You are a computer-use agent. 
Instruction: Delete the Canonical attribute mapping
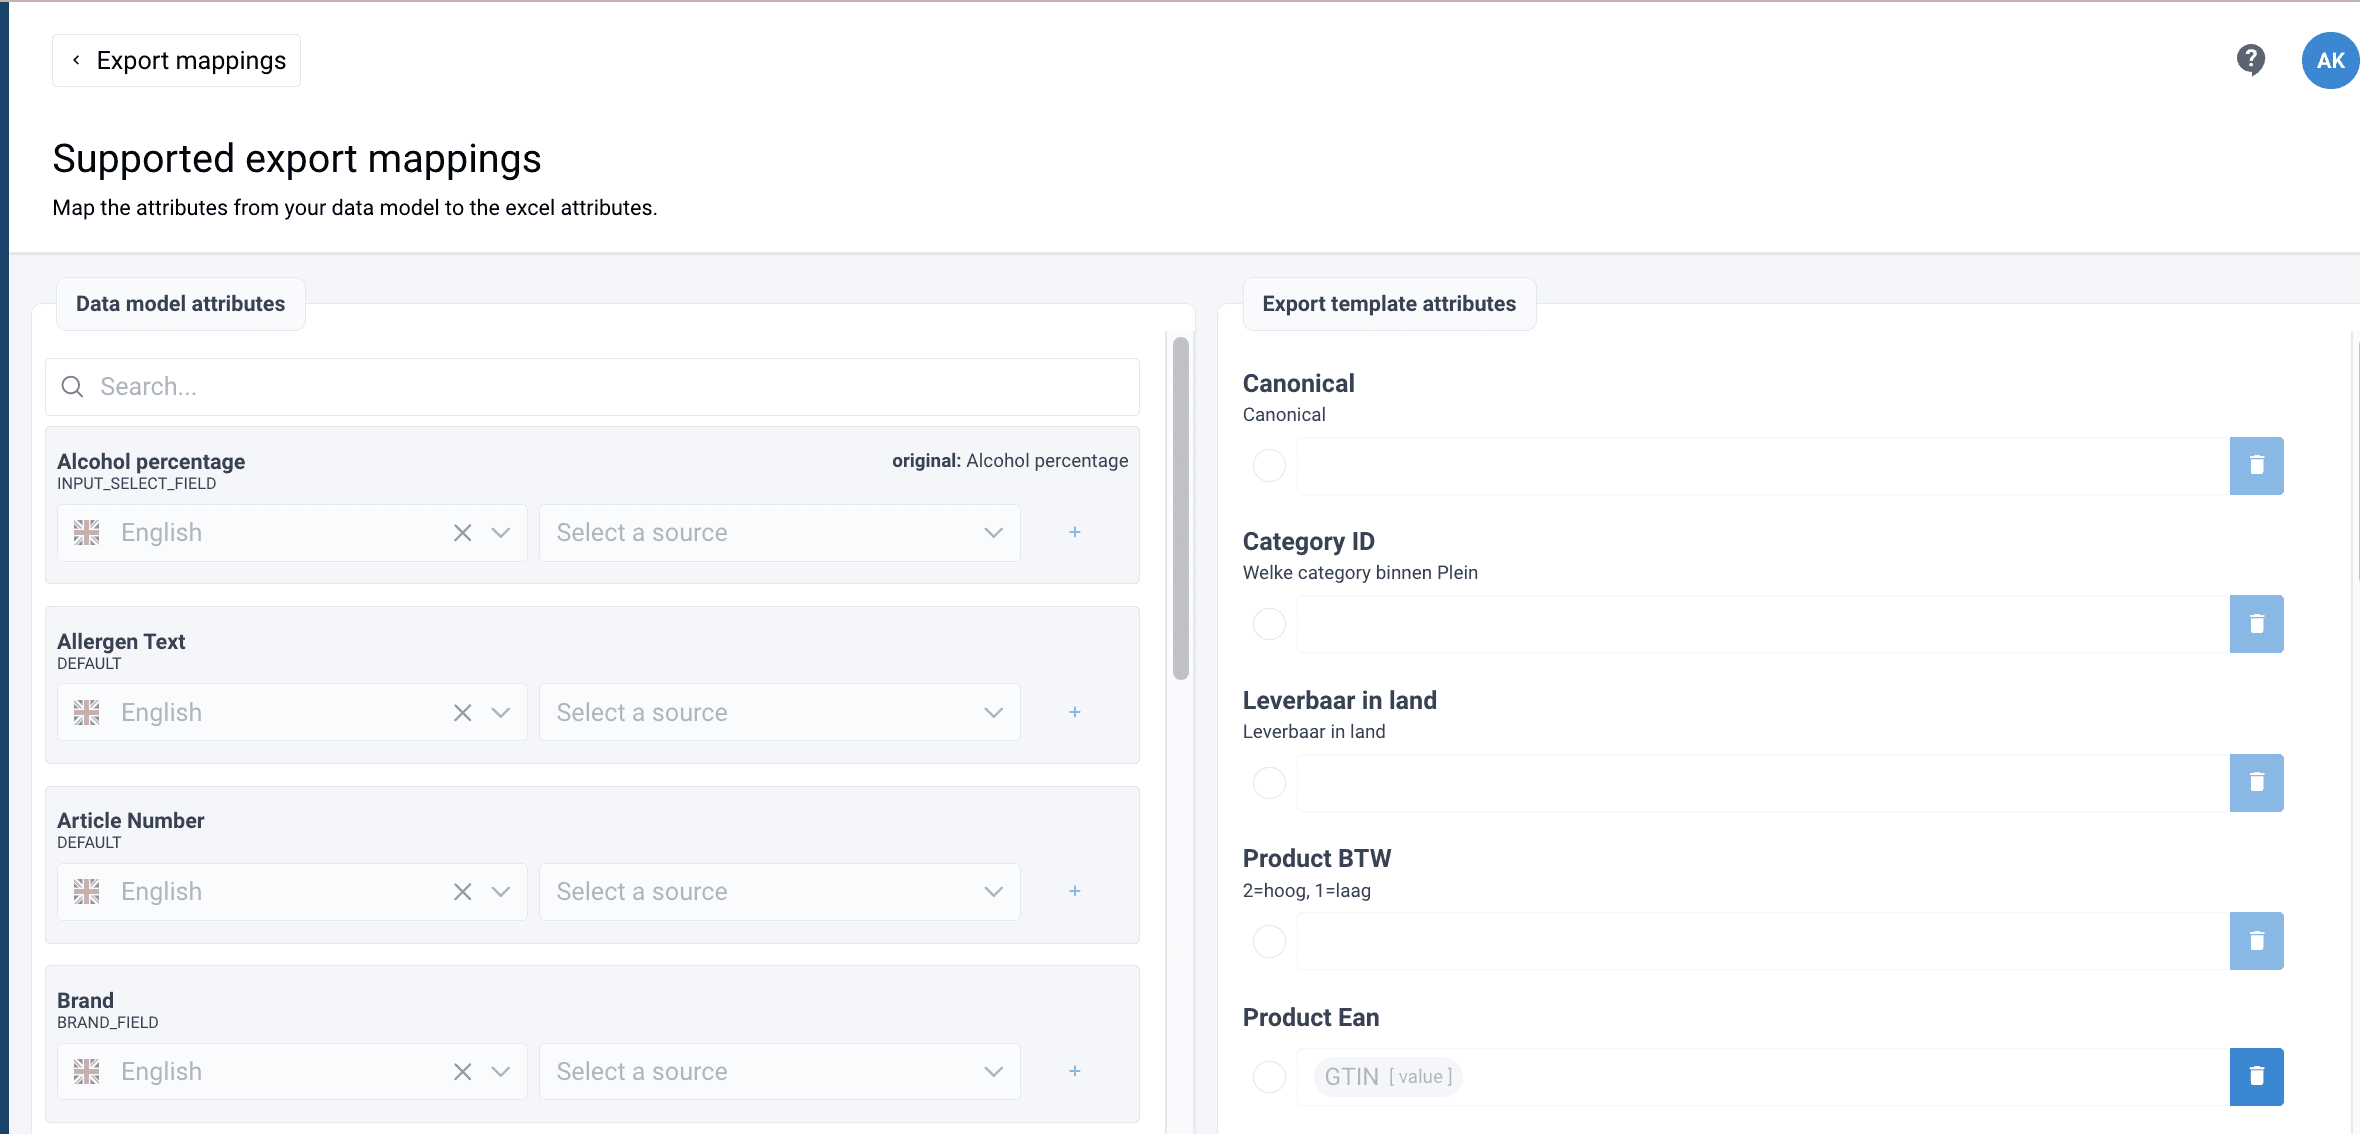pos(2256,465)
